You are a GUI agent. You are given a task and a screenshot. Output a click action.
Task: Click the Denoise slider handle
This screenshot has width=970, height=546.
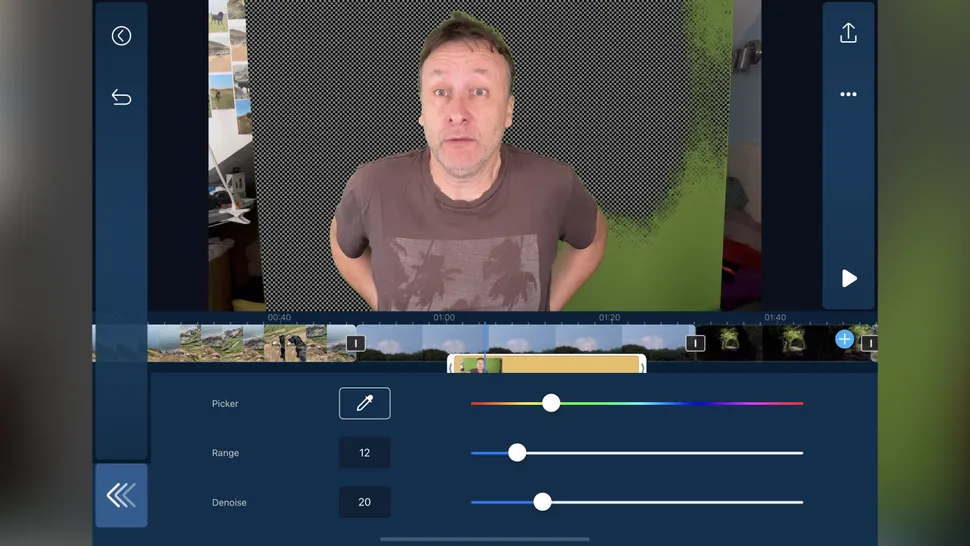(x=542, y=502)
